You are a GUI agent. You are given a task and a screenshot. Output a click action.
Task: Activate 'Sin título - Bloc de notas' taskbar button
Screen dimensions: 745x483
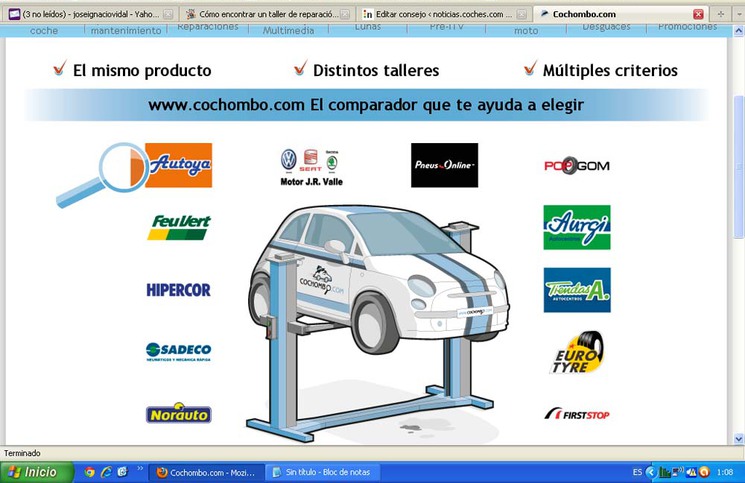coord(323,472)
